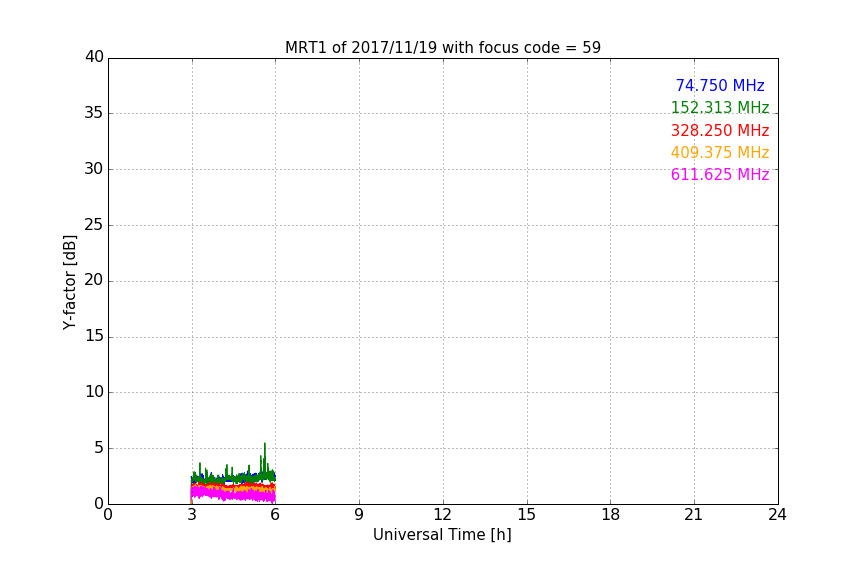Select the magenta 611.625 MHz legend label
The height and width of the screenshot is (576, 864).
[x=720, y=174]
